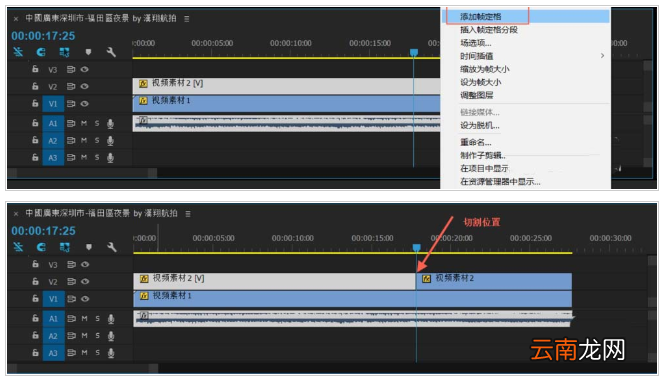Solo track A1 in upper timeline
Image resolution: width=663 pixels, height=378 pixels.
[x=97, y=123]
